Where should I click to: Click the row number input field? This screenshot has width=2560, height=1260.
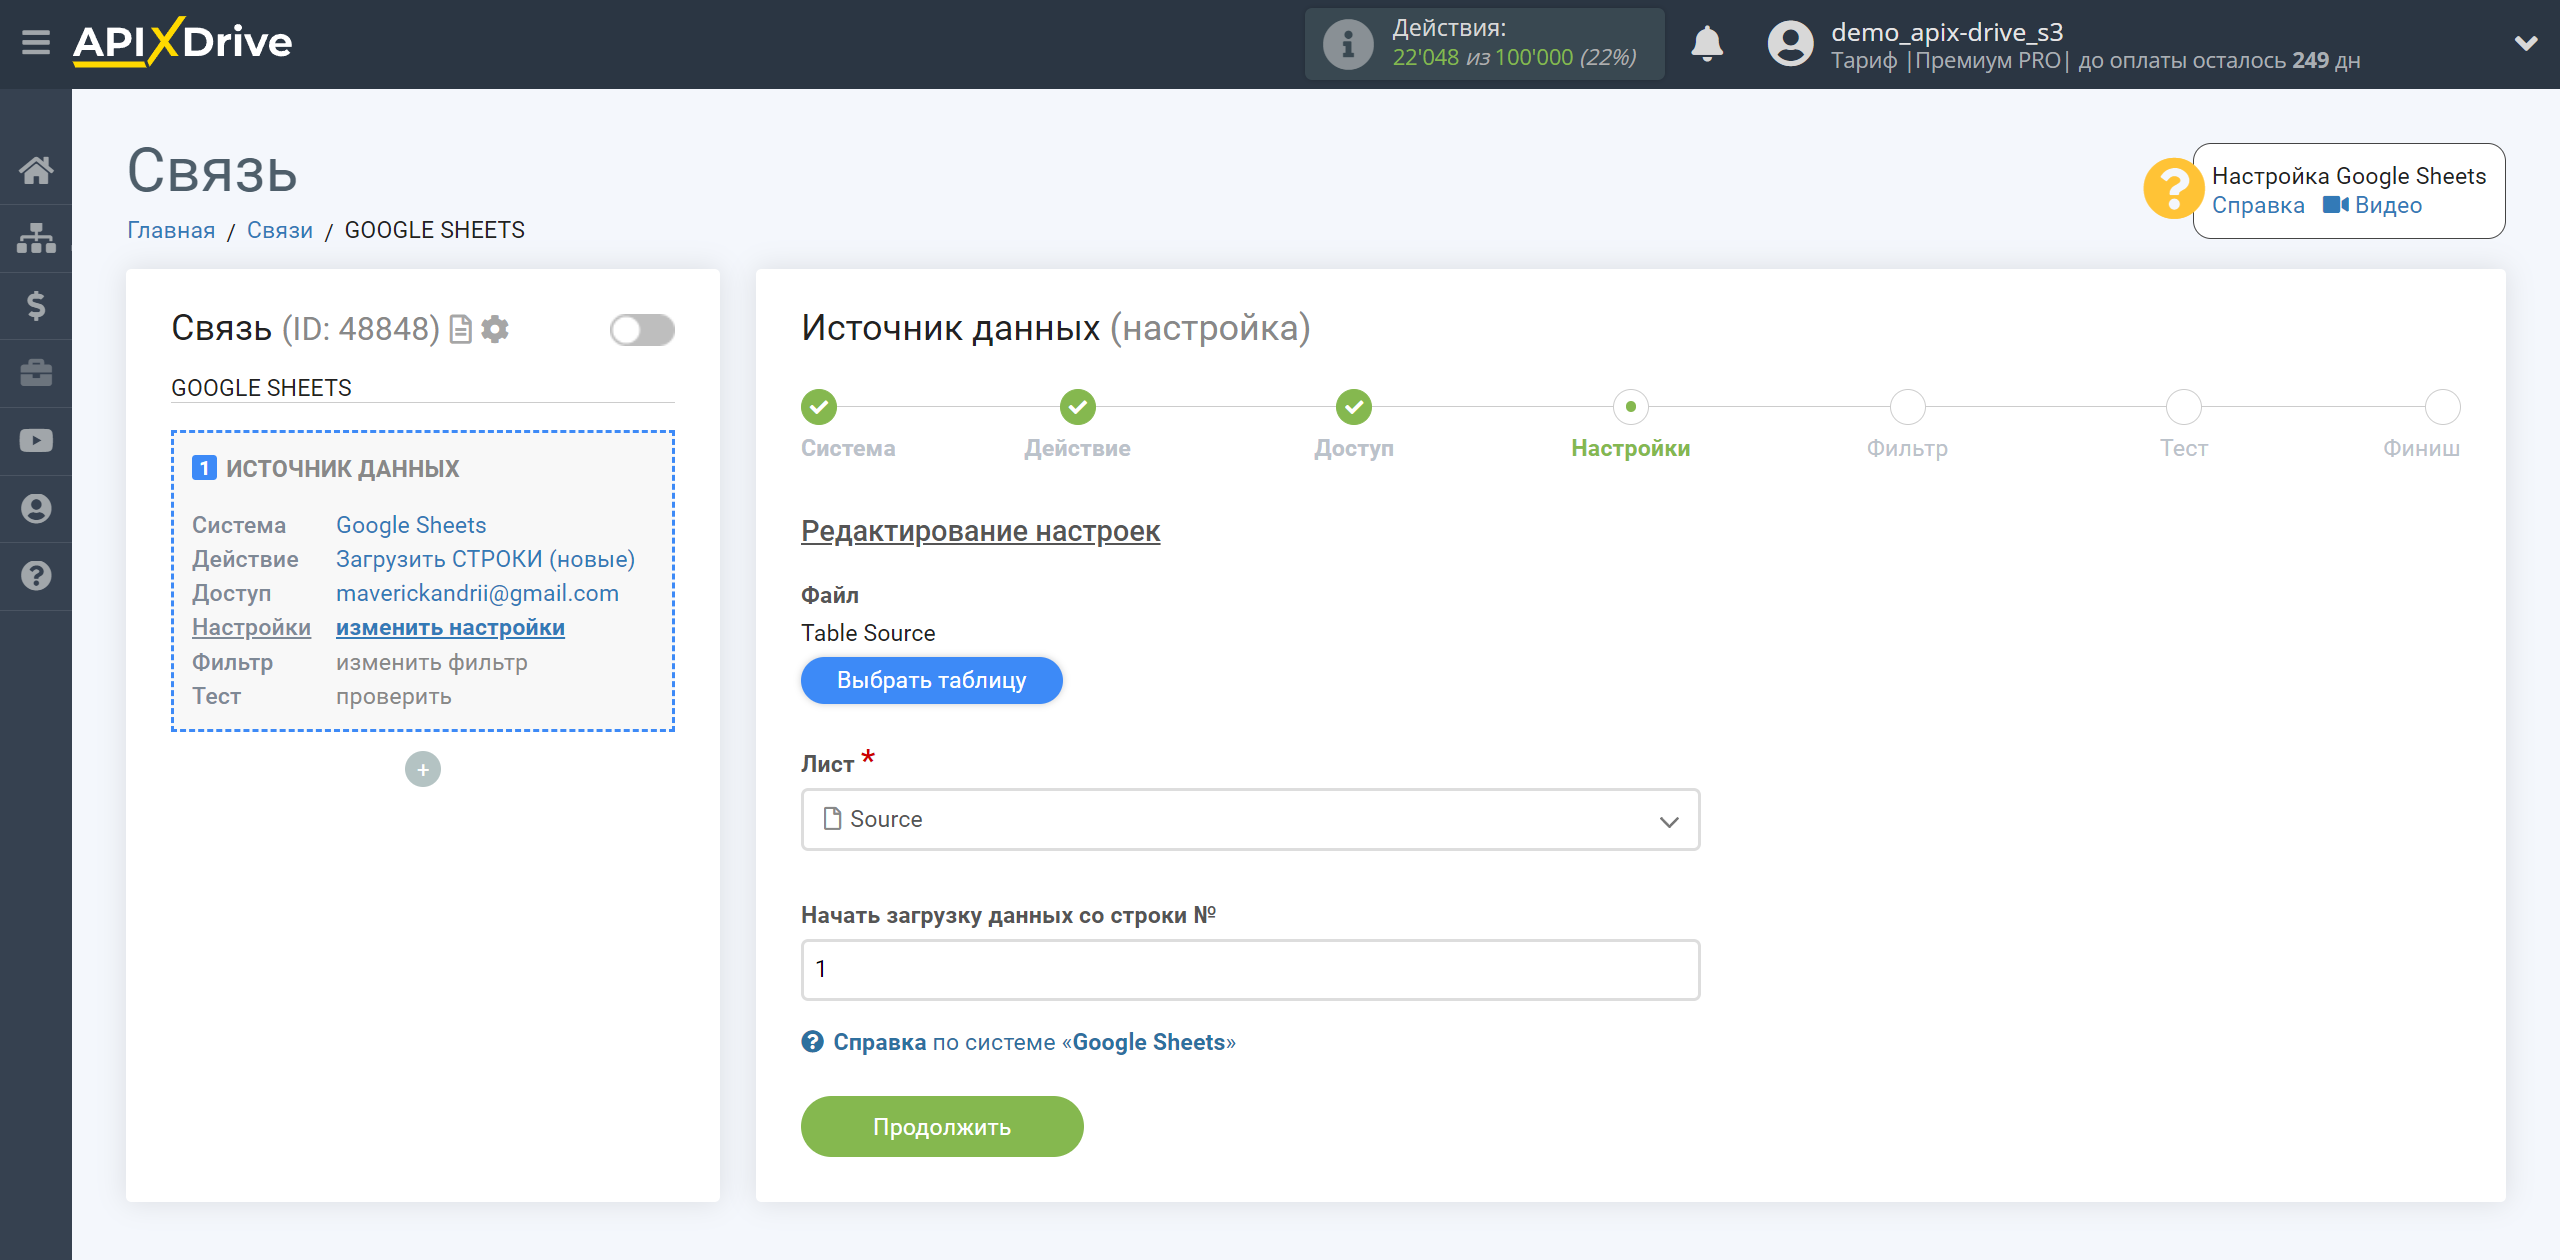click(x=1249, y=969)
